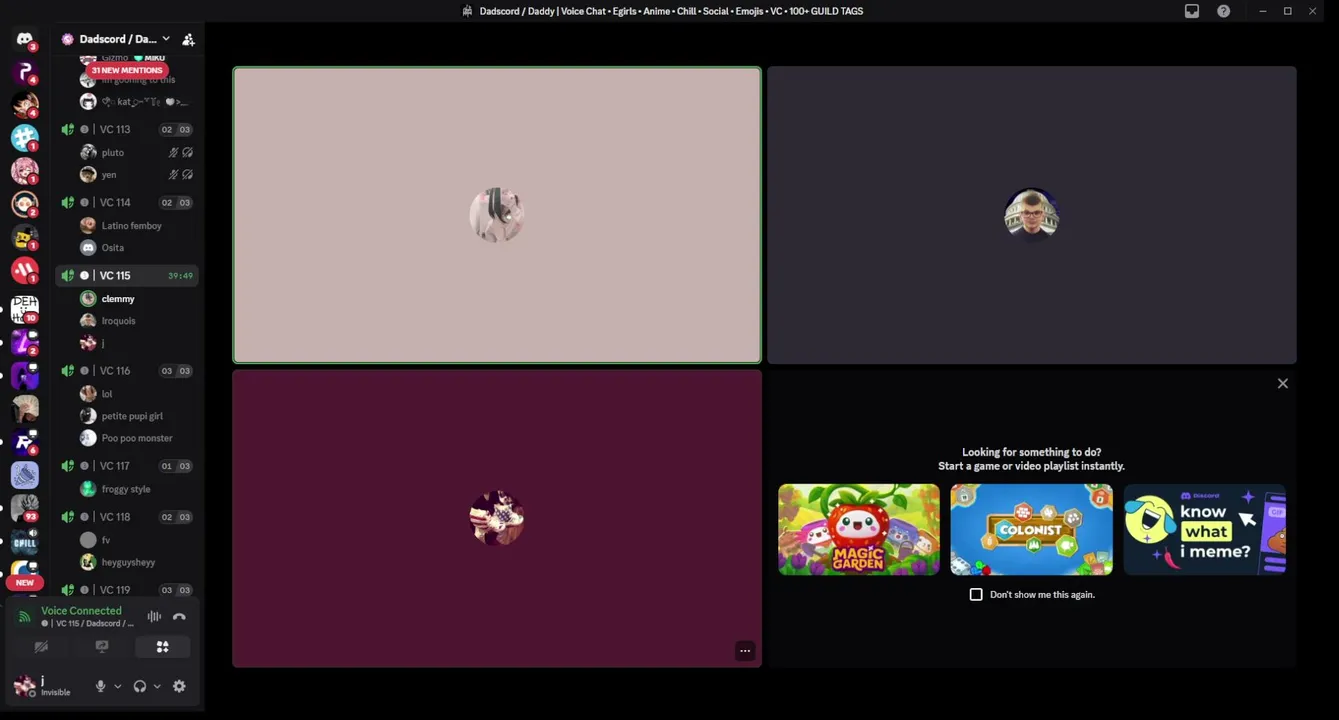Close the activities suggestion panel
The height and width of the screenshot is (720, 1339).
point(1283,383)
